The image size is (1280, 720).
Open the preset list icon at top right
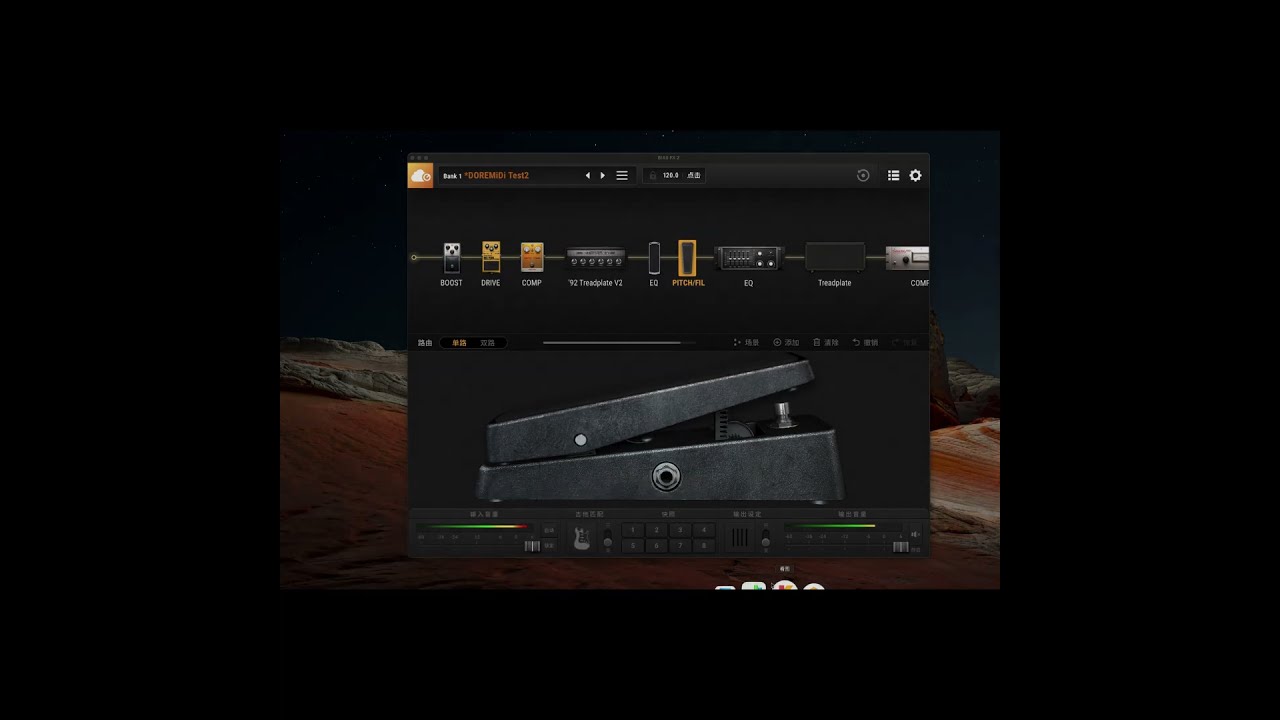pos(893,175)
